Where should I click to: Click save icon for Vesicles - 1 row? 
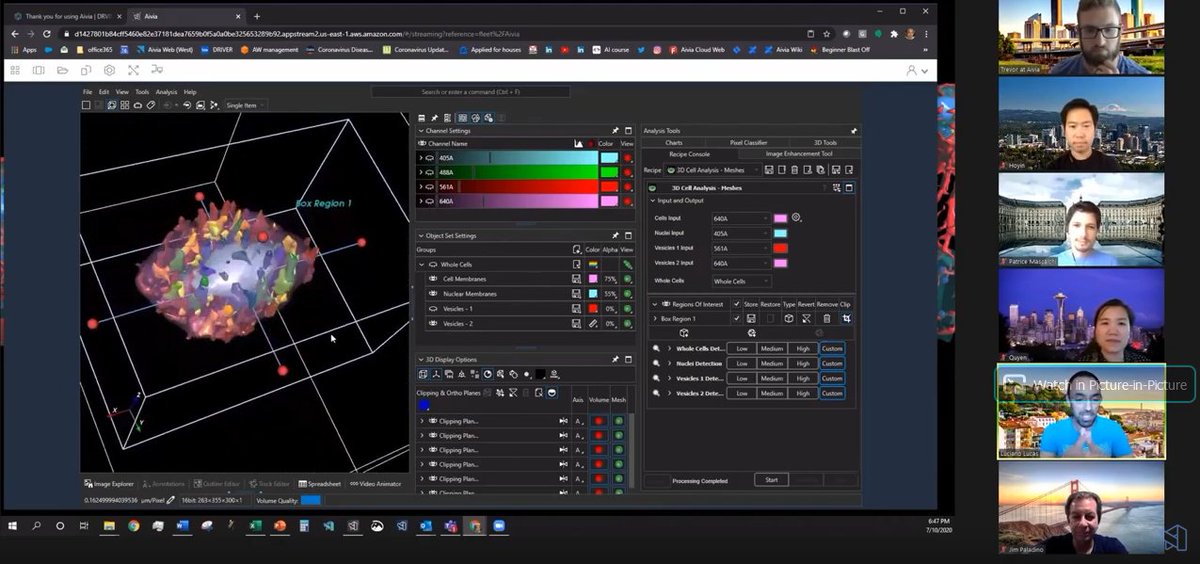pos(577,309)
